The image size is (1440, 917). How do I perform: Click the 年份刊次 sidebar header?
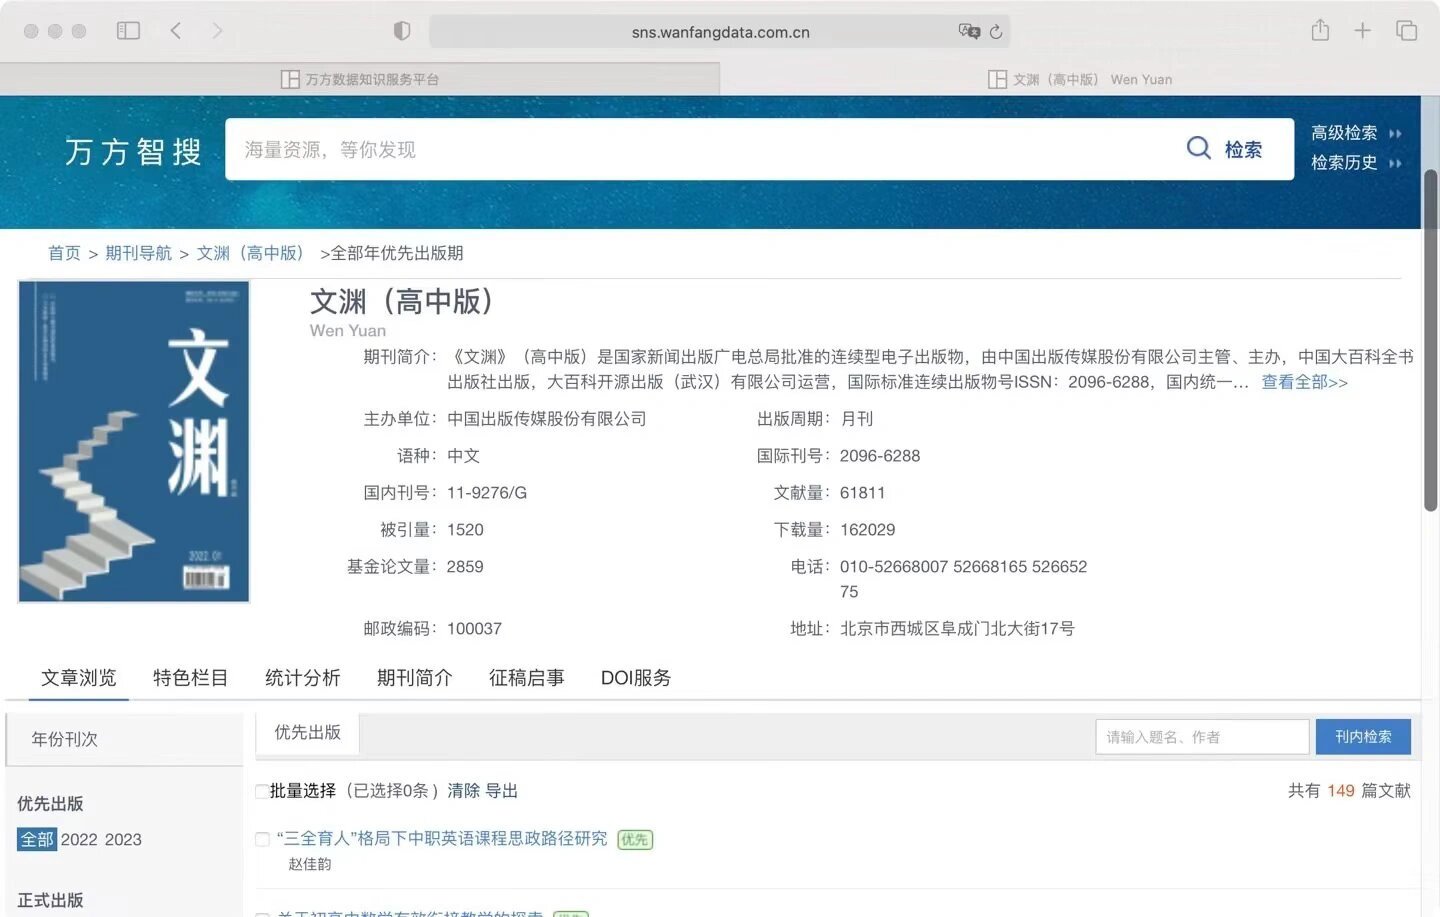pos(124,739)
